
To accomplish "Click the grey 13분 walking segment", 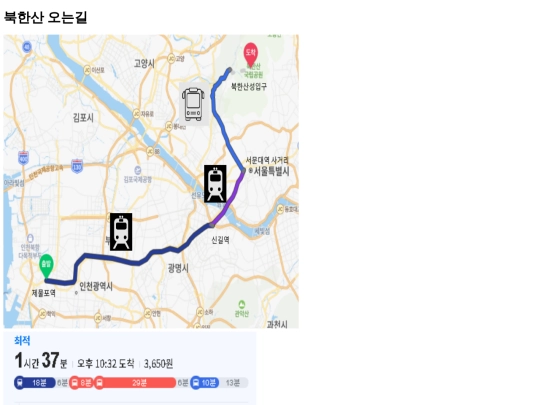I will (x=233, y=383).
